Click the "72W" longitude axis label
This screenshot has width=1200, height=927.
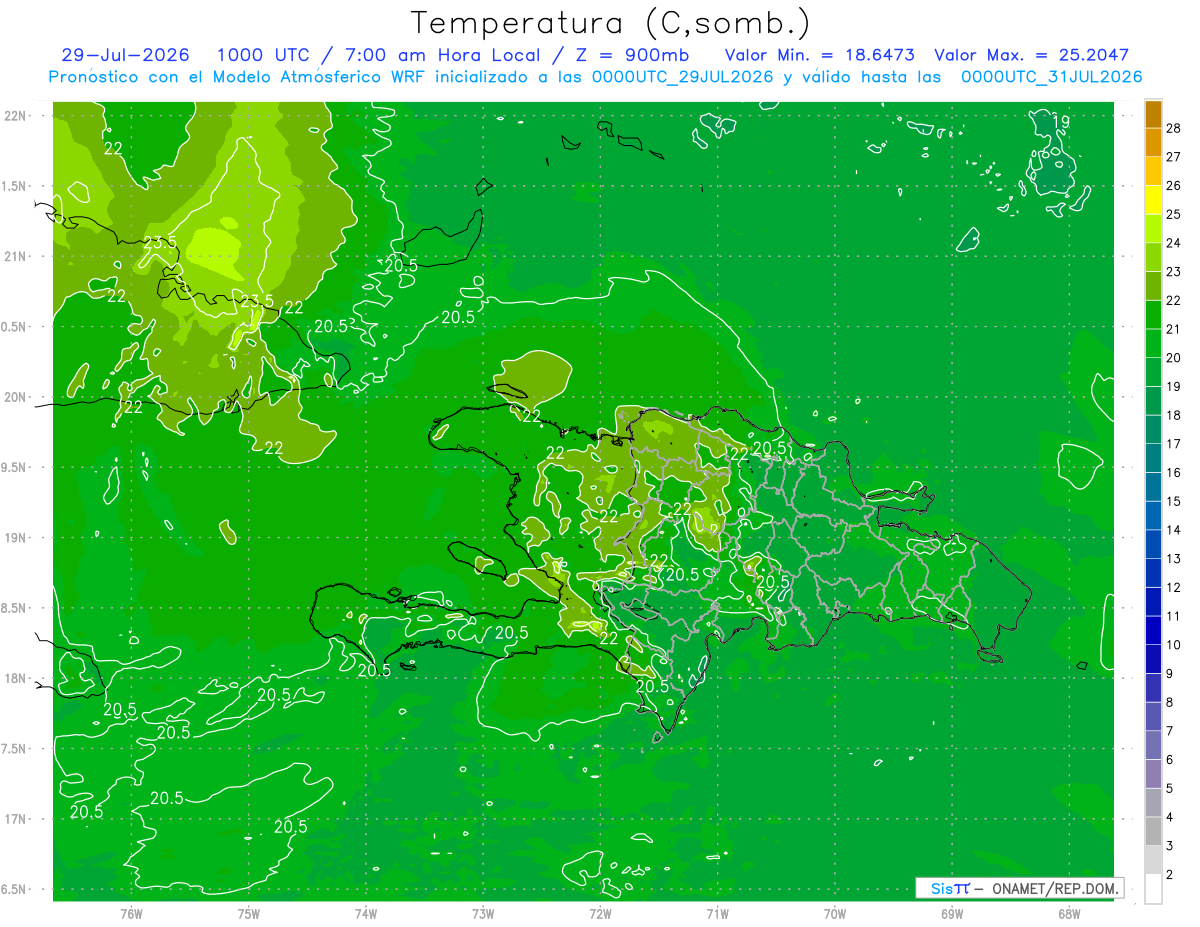point(600,914)
